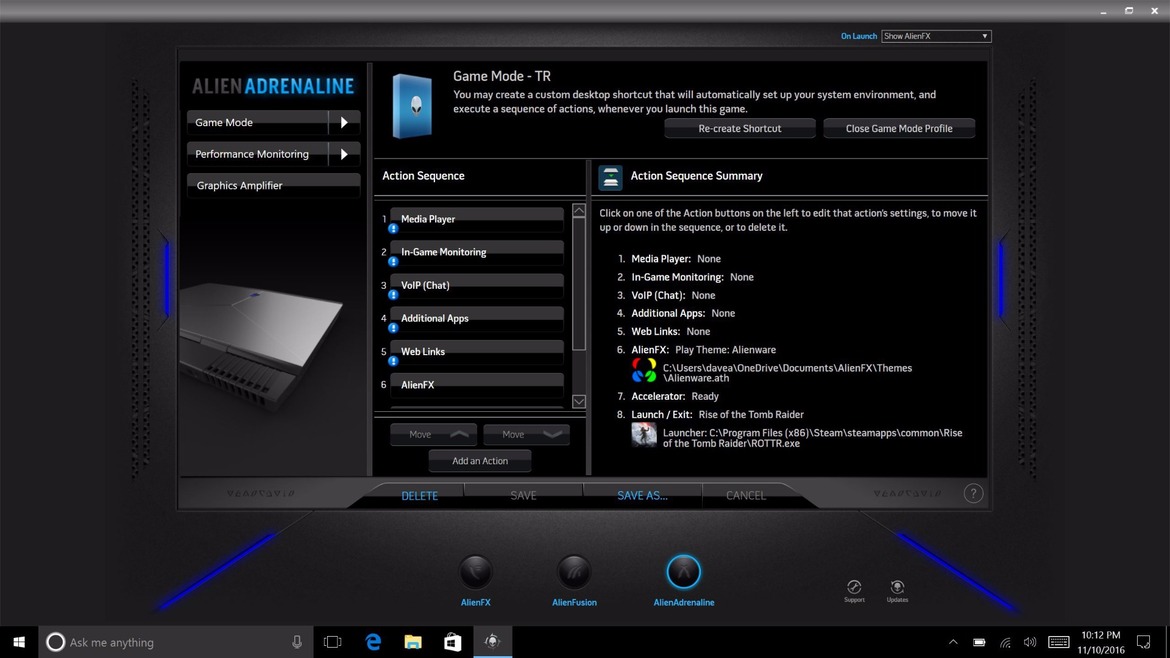Show hidden tray icons chevron
This screenshot has height=658, width=1170.
953,642
